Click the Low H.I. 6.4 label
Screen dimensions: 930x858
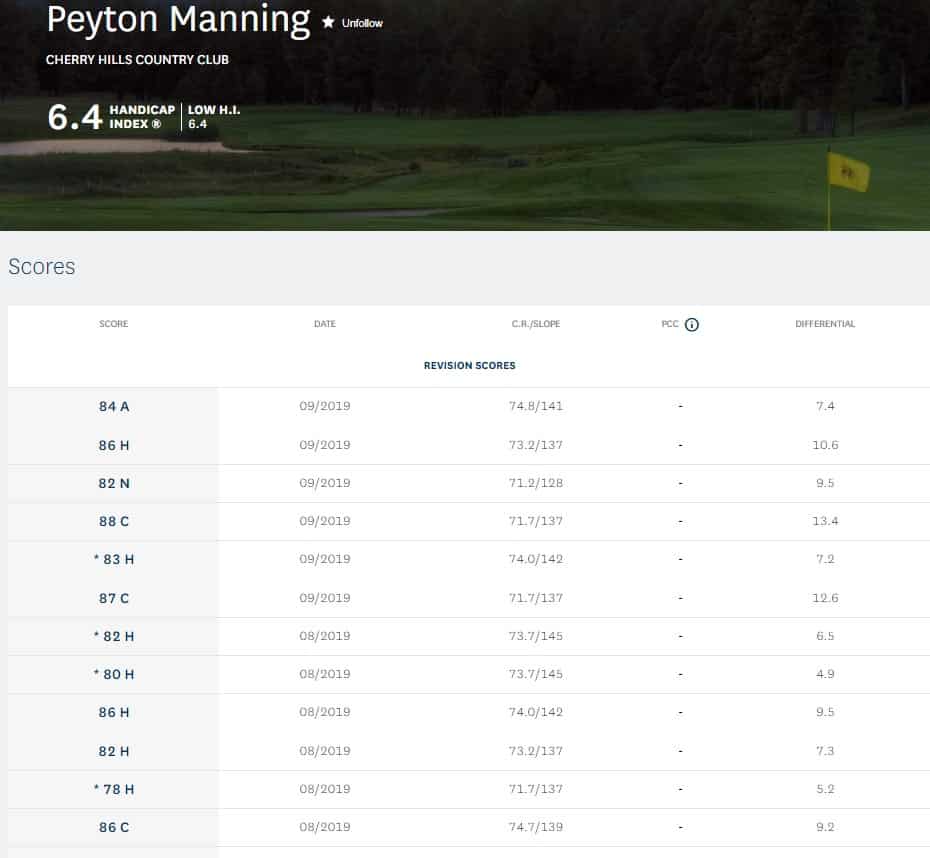point(214,117)
